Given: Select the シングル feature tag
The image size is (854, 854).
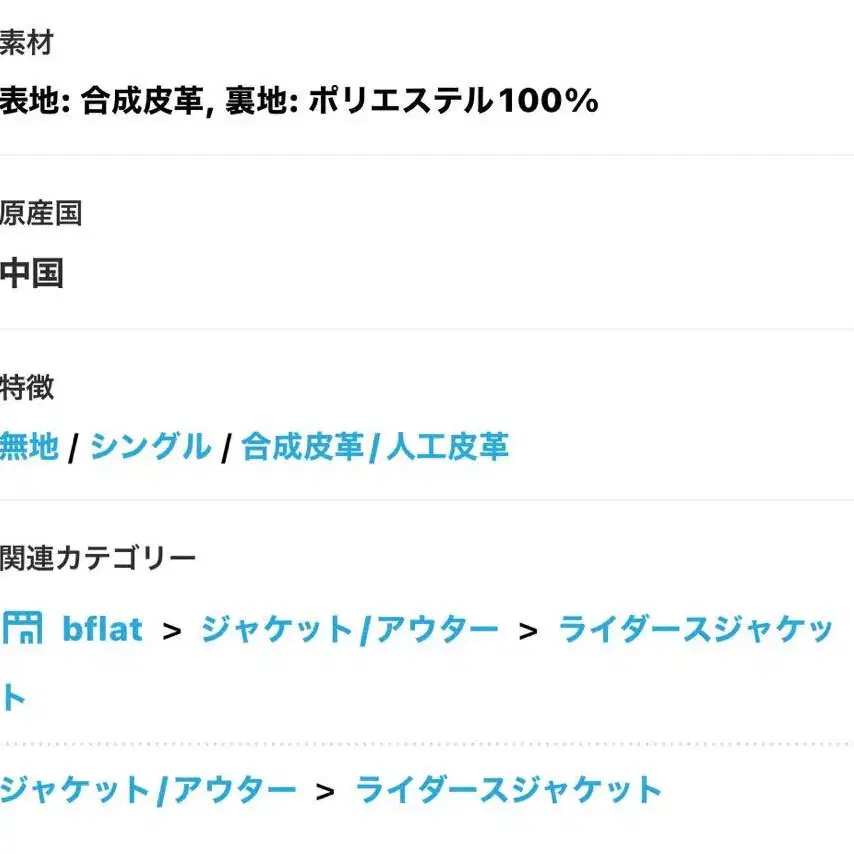Looking at the screenshot, I should (150, 446).
